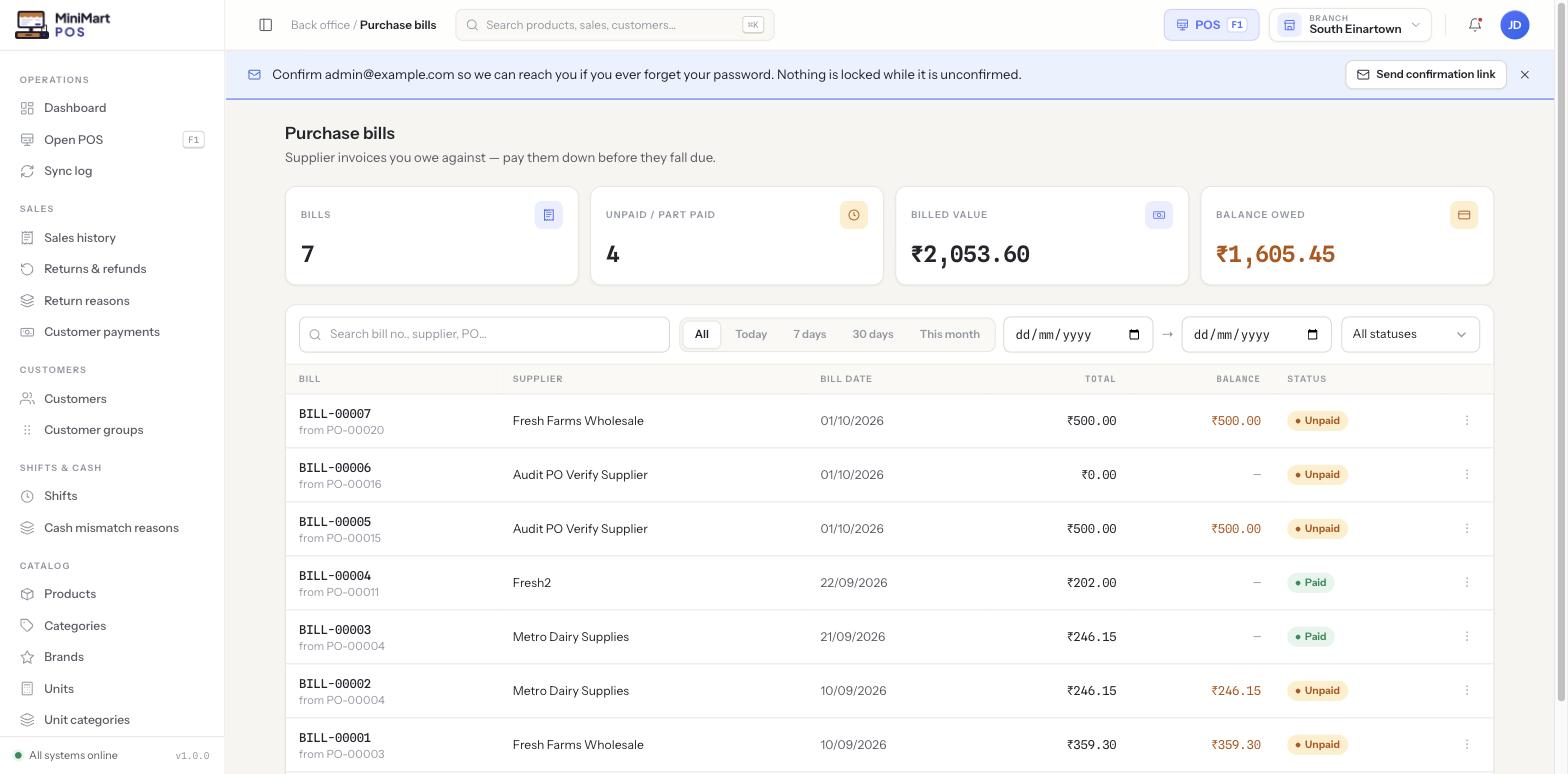
Task: Open row actions for BILL-00002
Action: click(1467, 691)
